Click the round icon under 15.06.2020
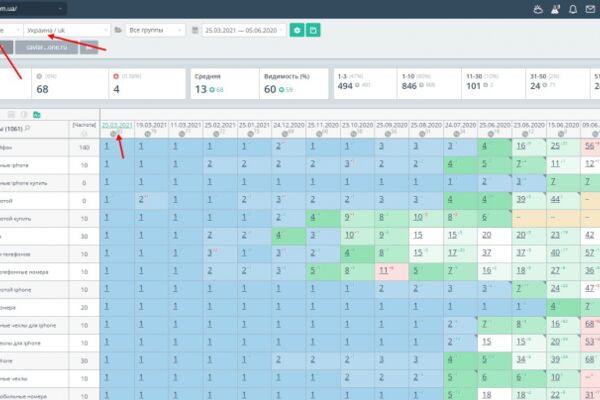 pyautogui.click(x=559, y=134)
